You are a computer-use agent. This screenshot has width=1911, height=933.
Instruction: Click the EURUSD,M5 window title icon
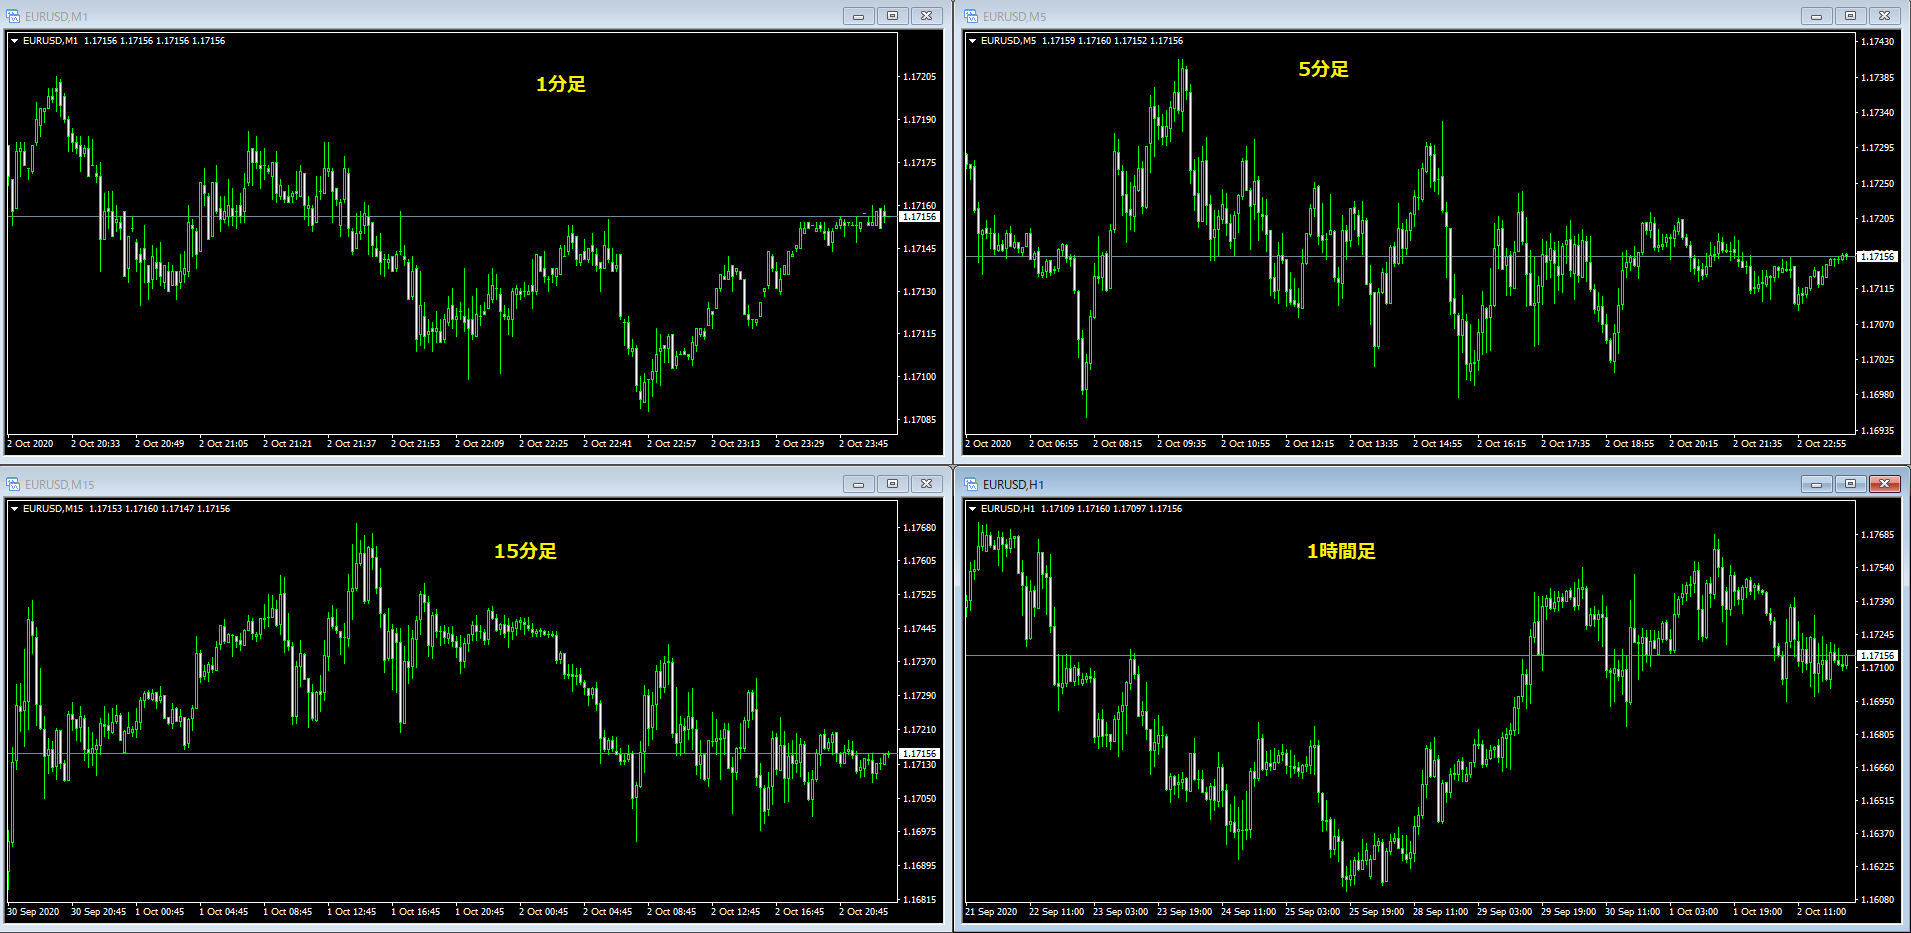971,16
